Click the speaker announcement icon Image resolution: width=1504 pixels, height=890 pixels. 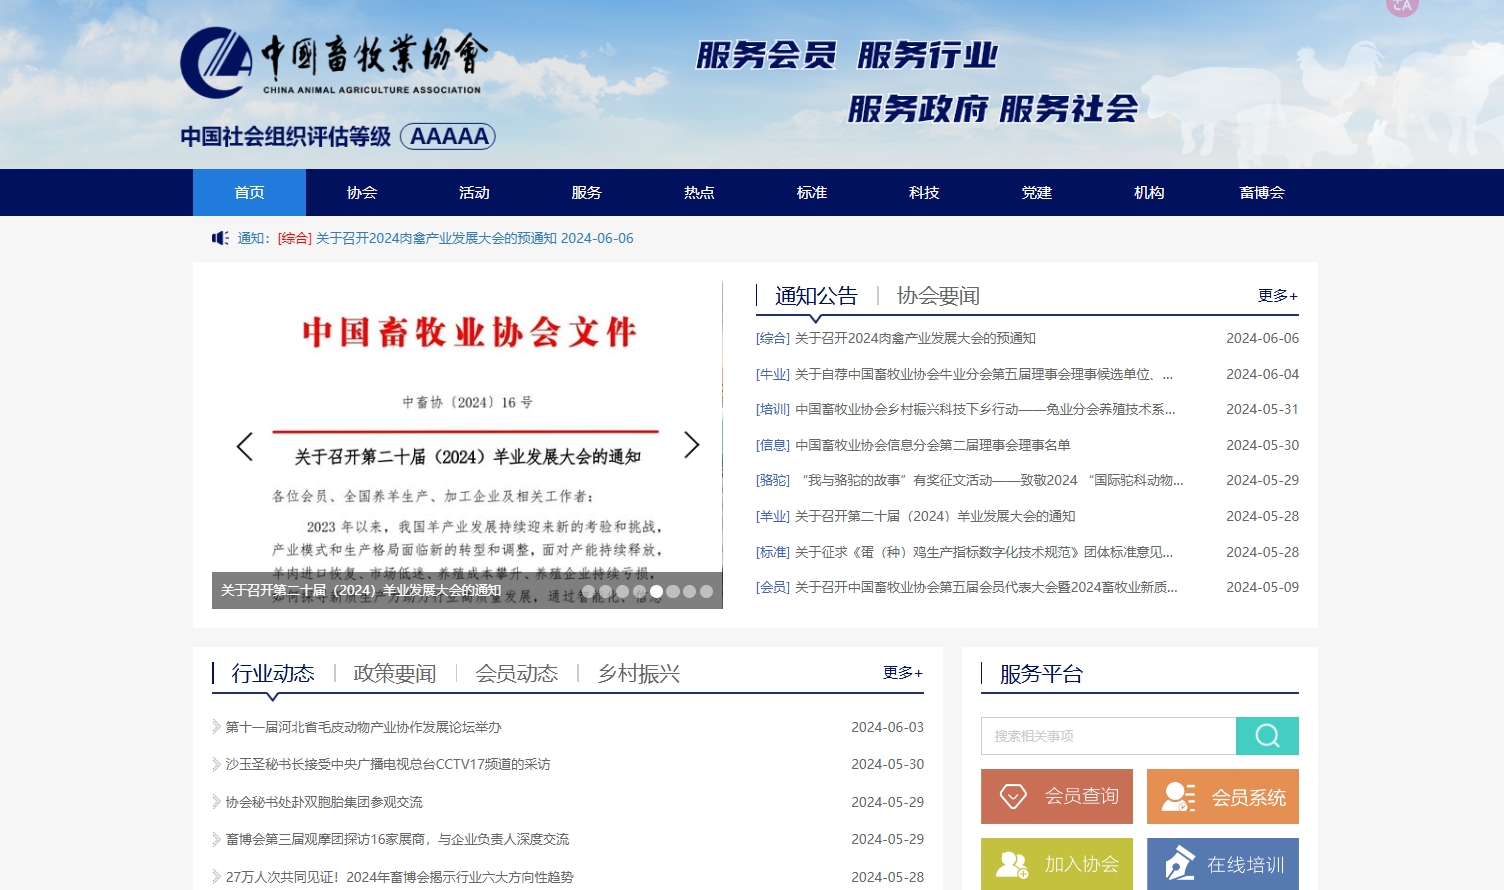click(x=220, y=238)
